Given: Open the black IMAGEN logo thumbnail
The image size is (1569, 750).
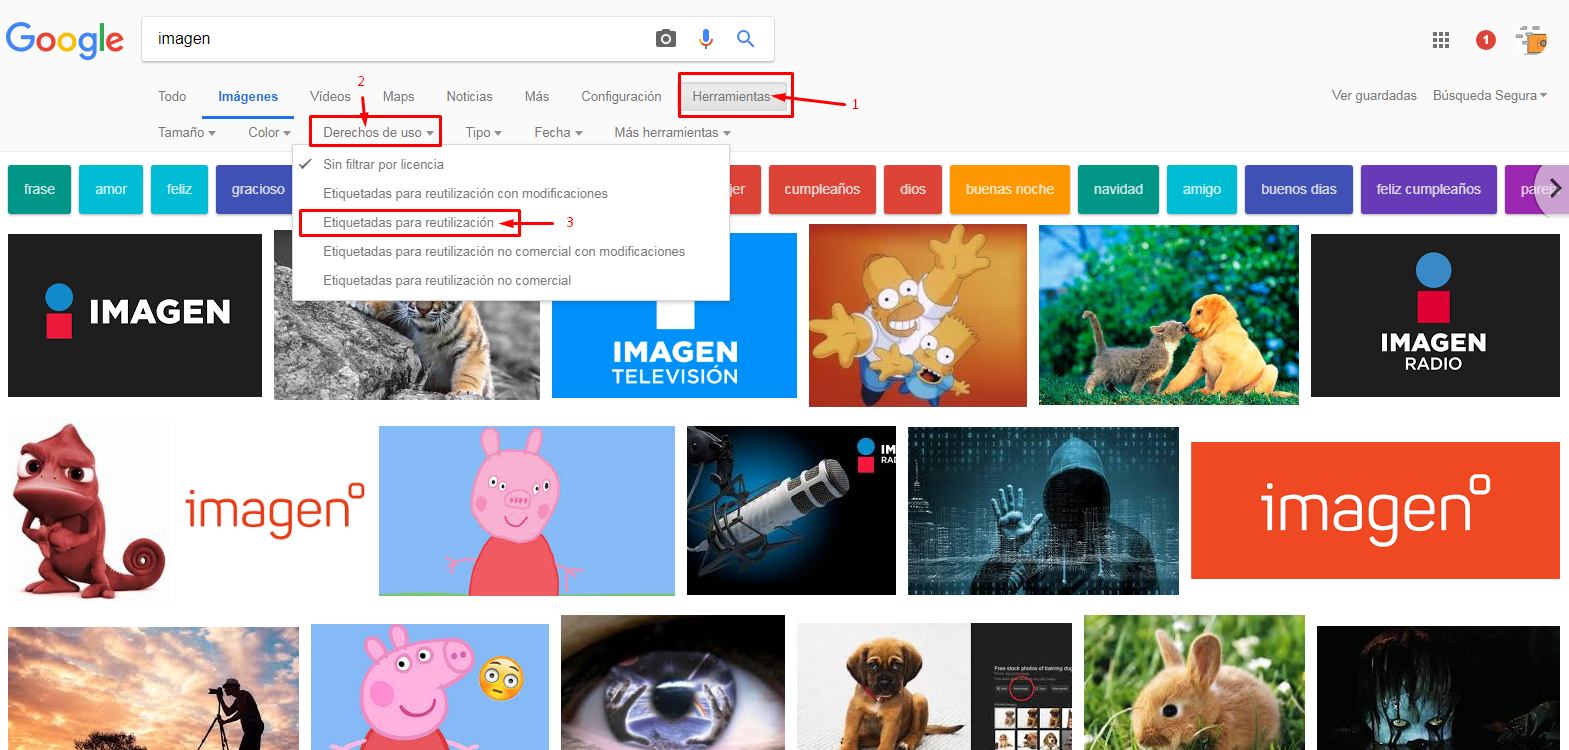Looking at the screenshot, I should [x=135, y=315].
